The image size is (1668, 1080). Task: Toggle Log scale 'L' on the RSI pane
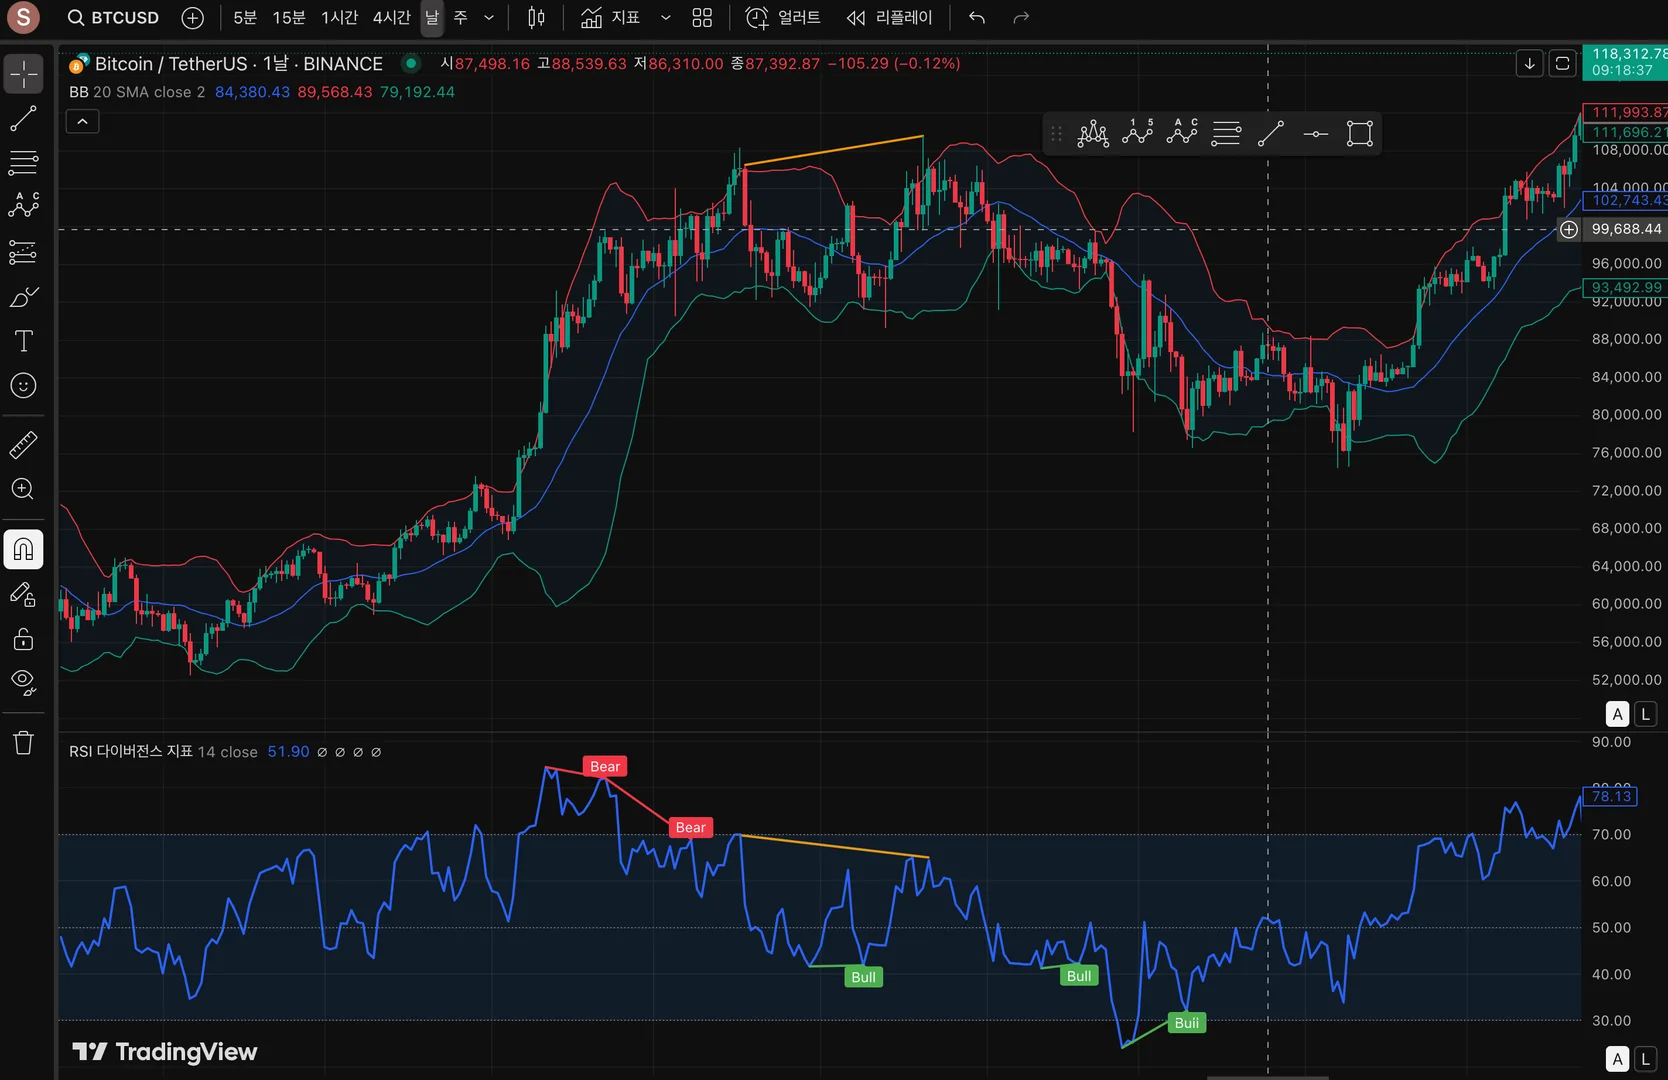[1645, 1059]
